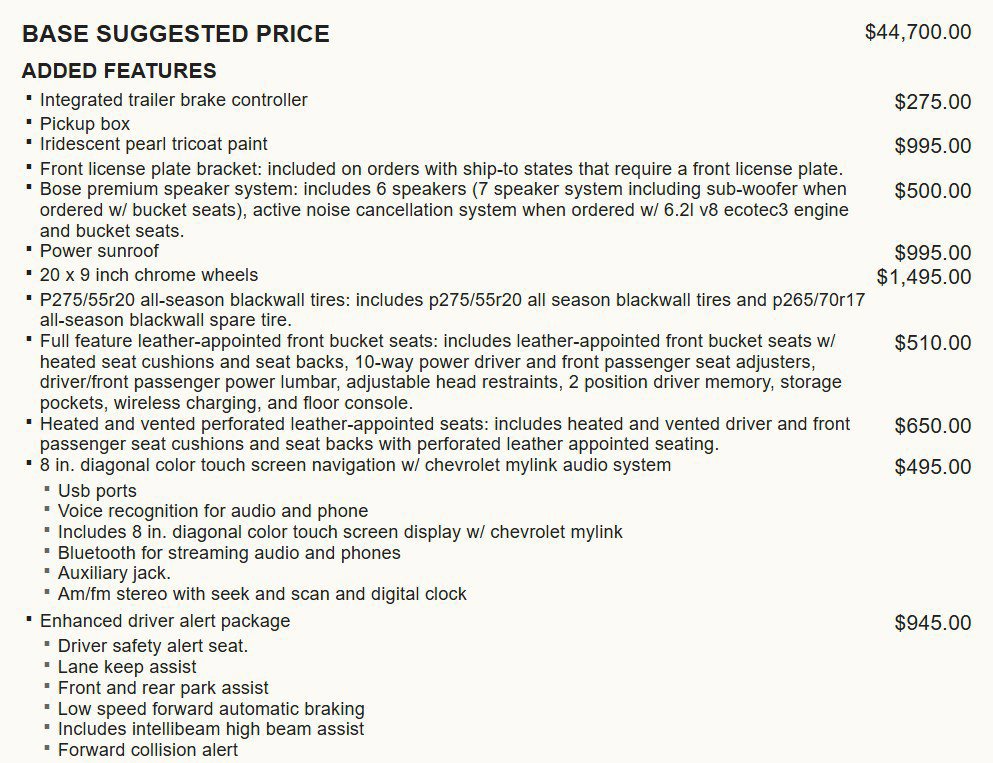Click the BASE SUGGESTED PRICE heading

point(175,34)
